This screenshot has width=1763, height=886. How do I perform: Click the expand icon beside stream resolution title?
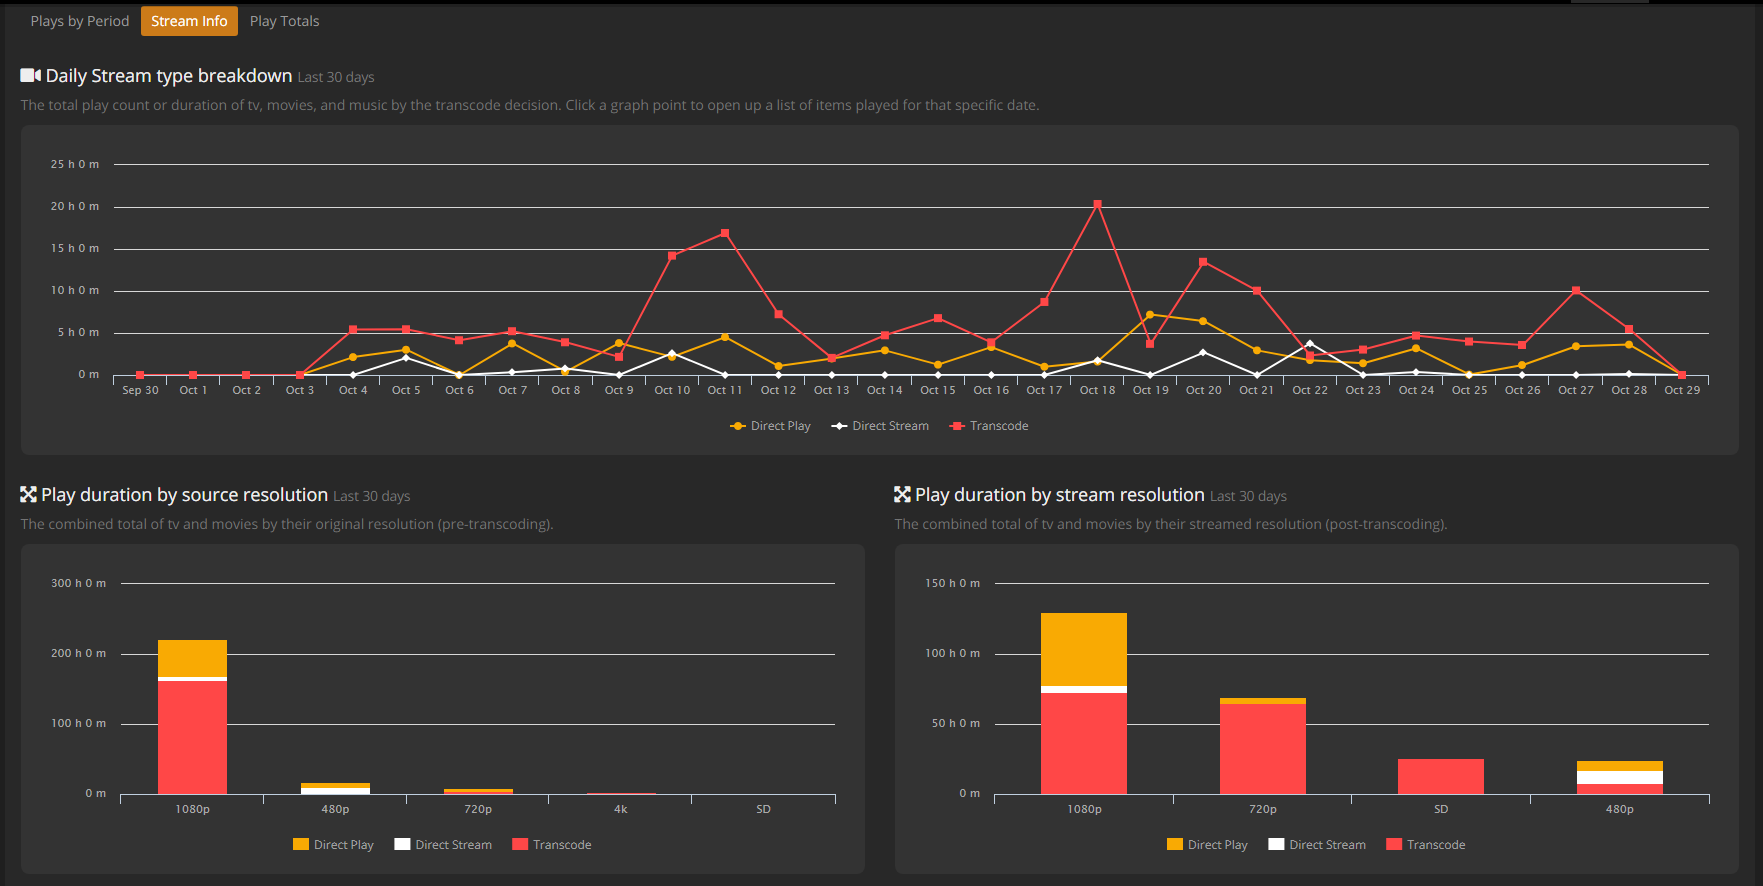[x=902, y=494]
